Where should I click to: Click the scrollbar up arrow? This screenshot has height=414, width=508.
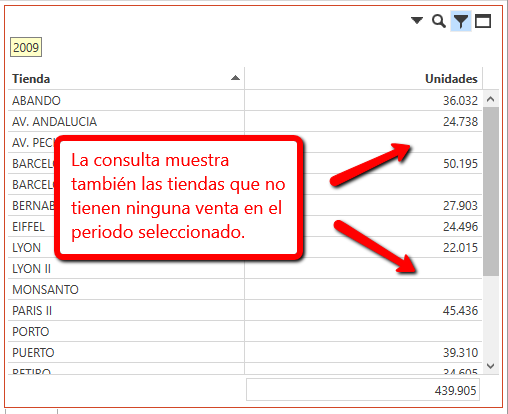point(490,99)
